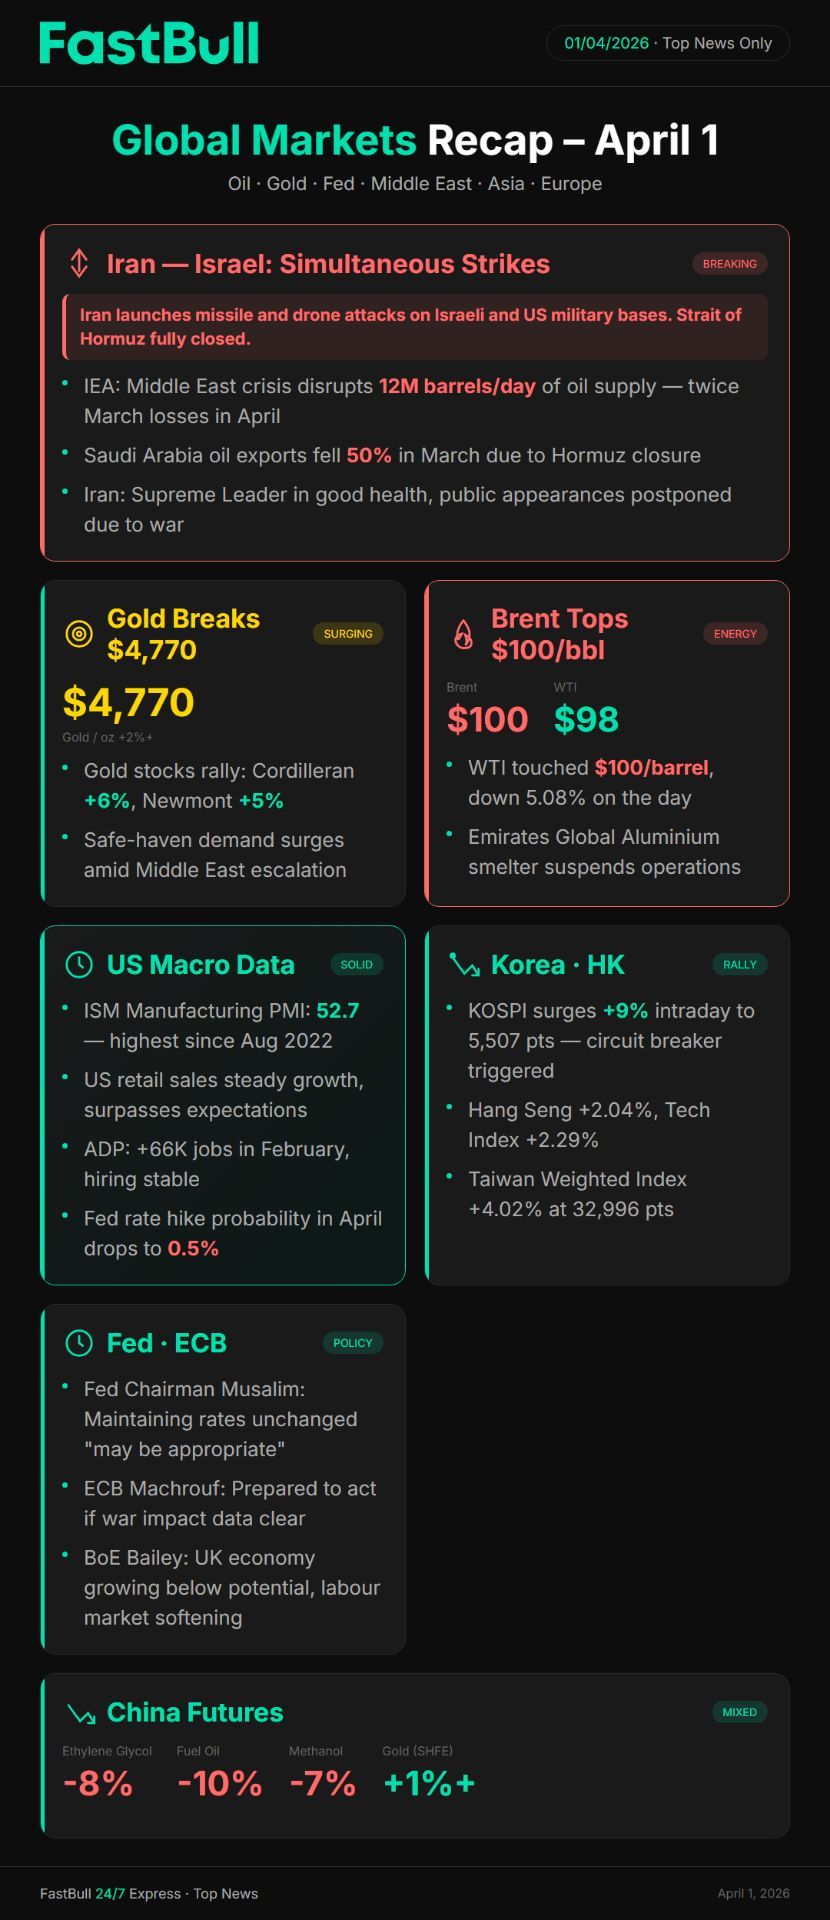Click the Fuel Oil -10% figure
Image resolution: width=830 pixels, height=1920 pixels.
219,1783
